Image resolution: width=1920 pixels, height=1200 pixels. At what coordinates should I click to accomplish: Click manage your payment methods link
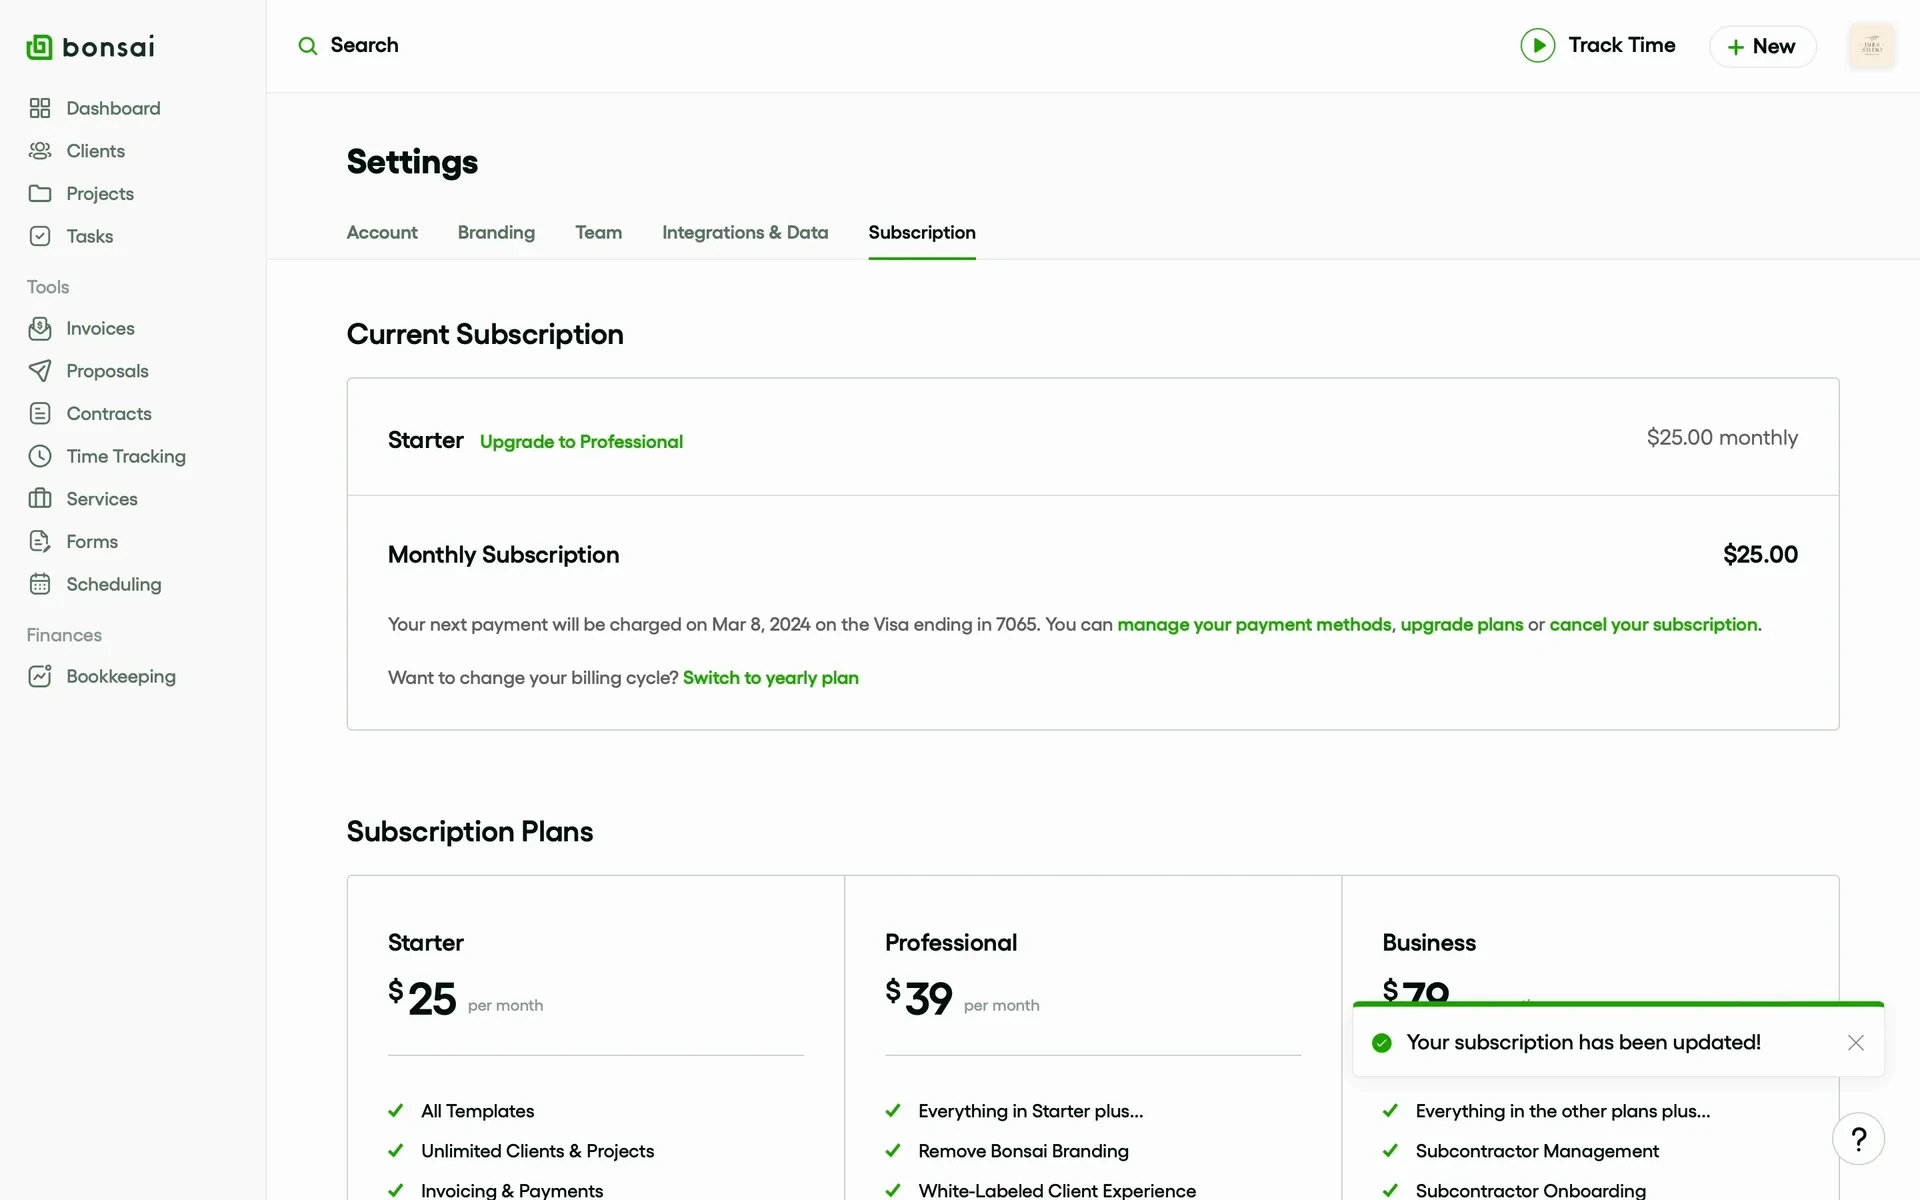point(1254,624)
